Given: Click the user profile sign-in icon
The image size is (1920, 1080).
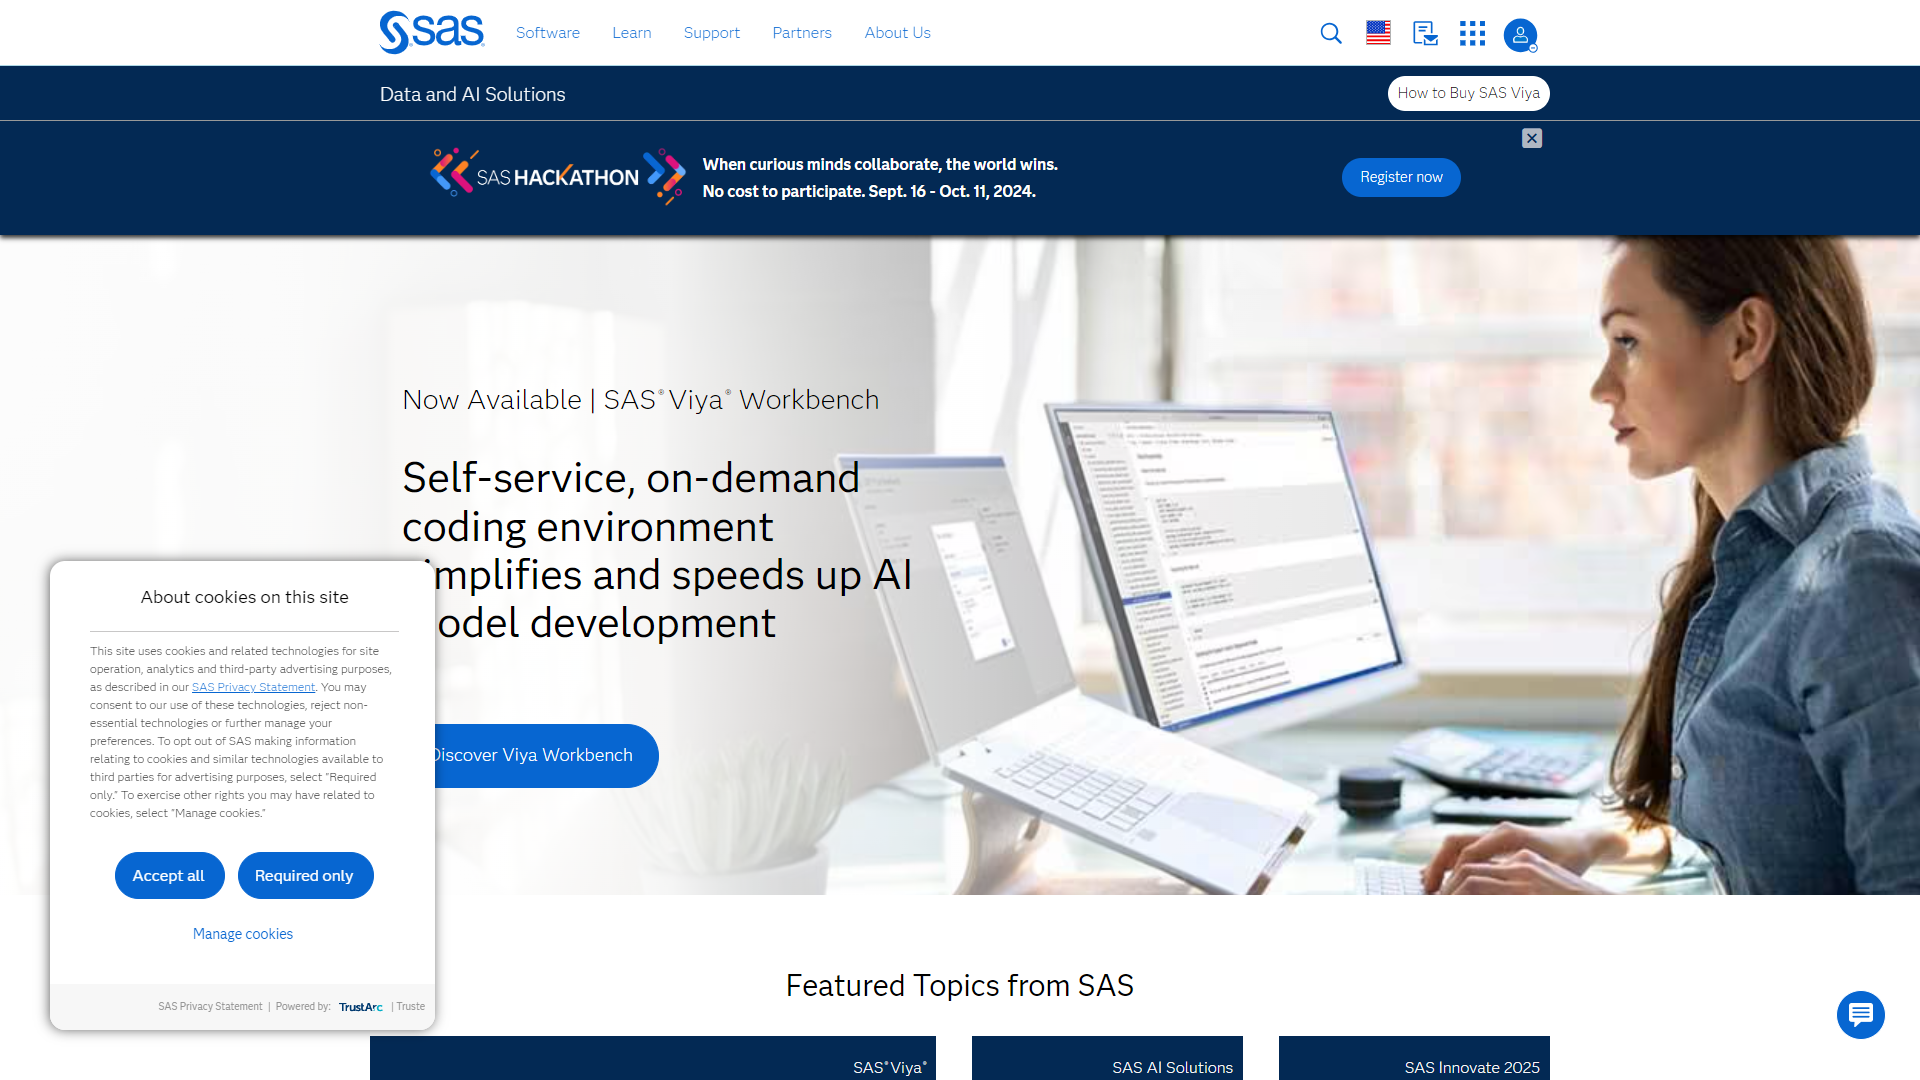Looking at the screenshot, I should [x=1519, y=35].
